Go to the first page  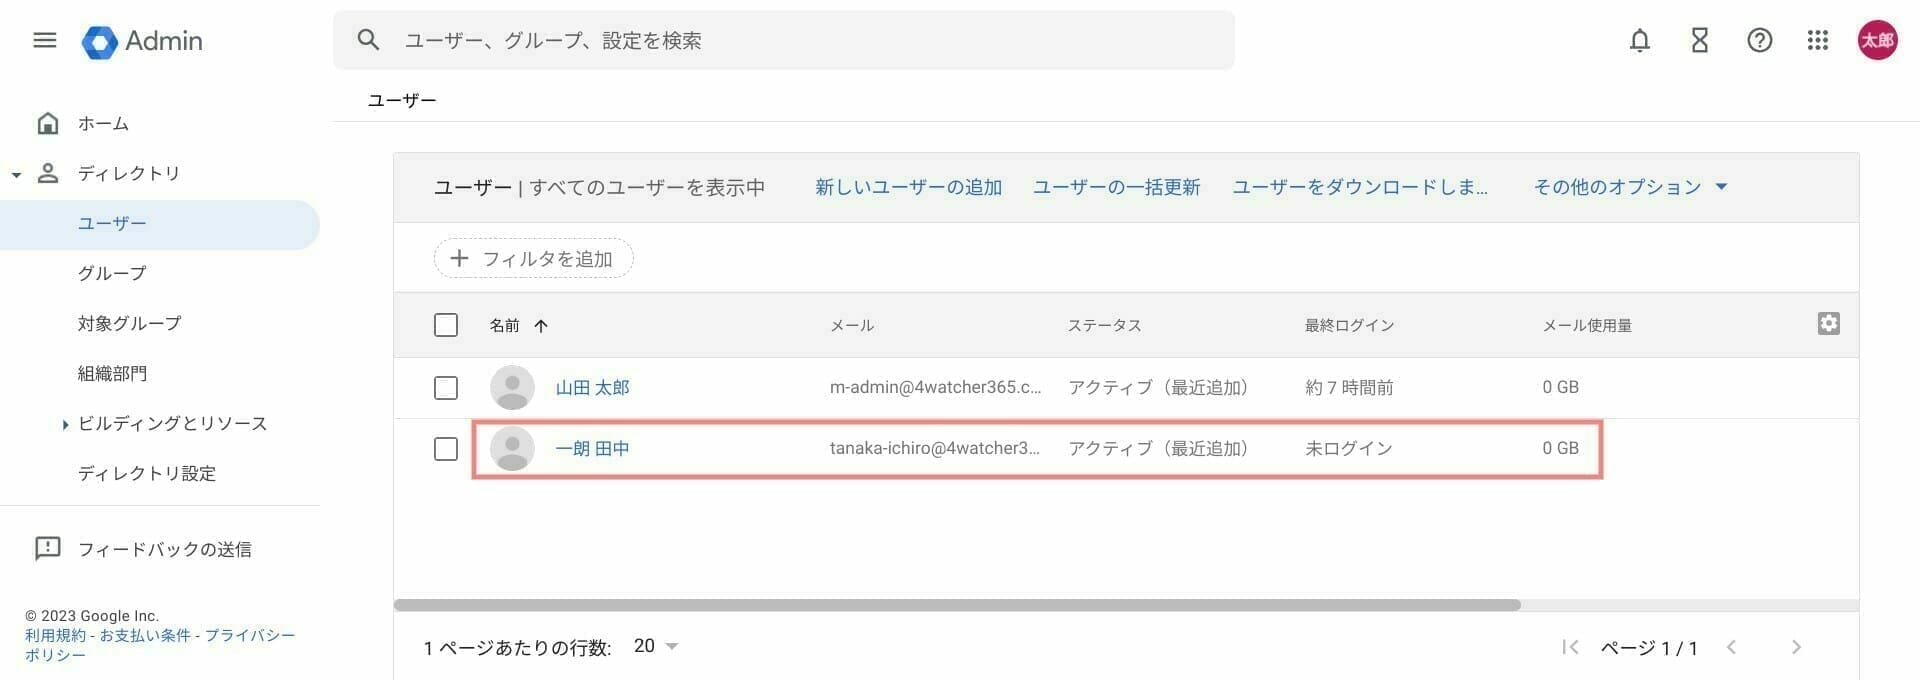click(1570, 647)
